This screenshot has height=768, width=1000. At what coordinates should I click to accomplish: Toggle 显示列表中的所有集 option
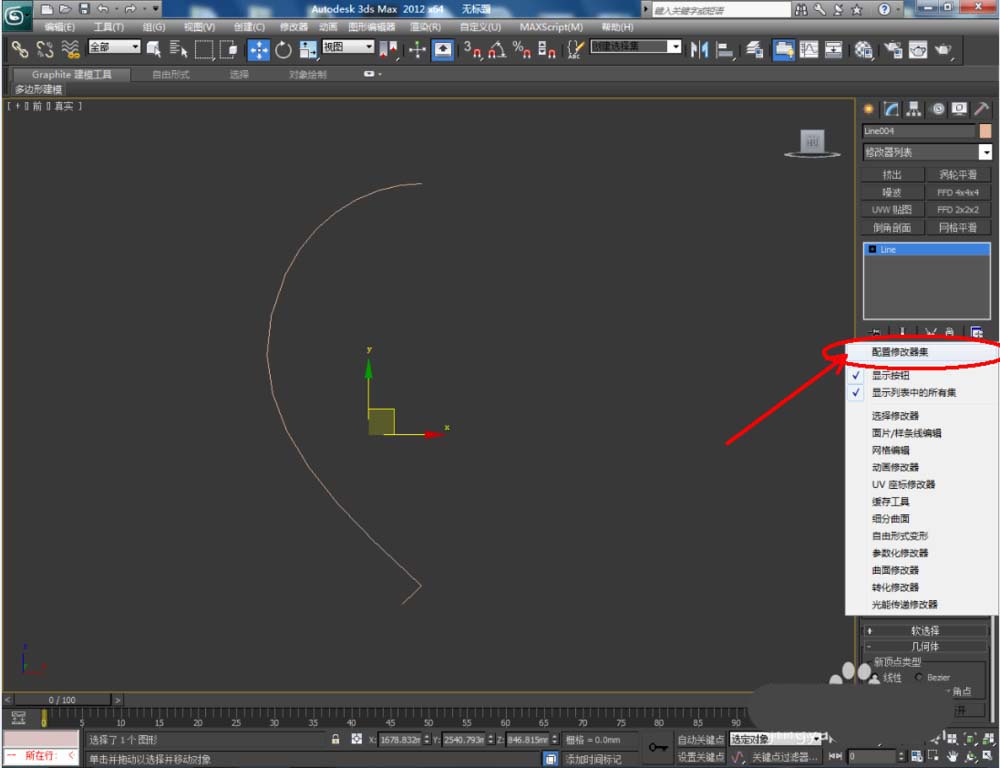pos(913,393)
